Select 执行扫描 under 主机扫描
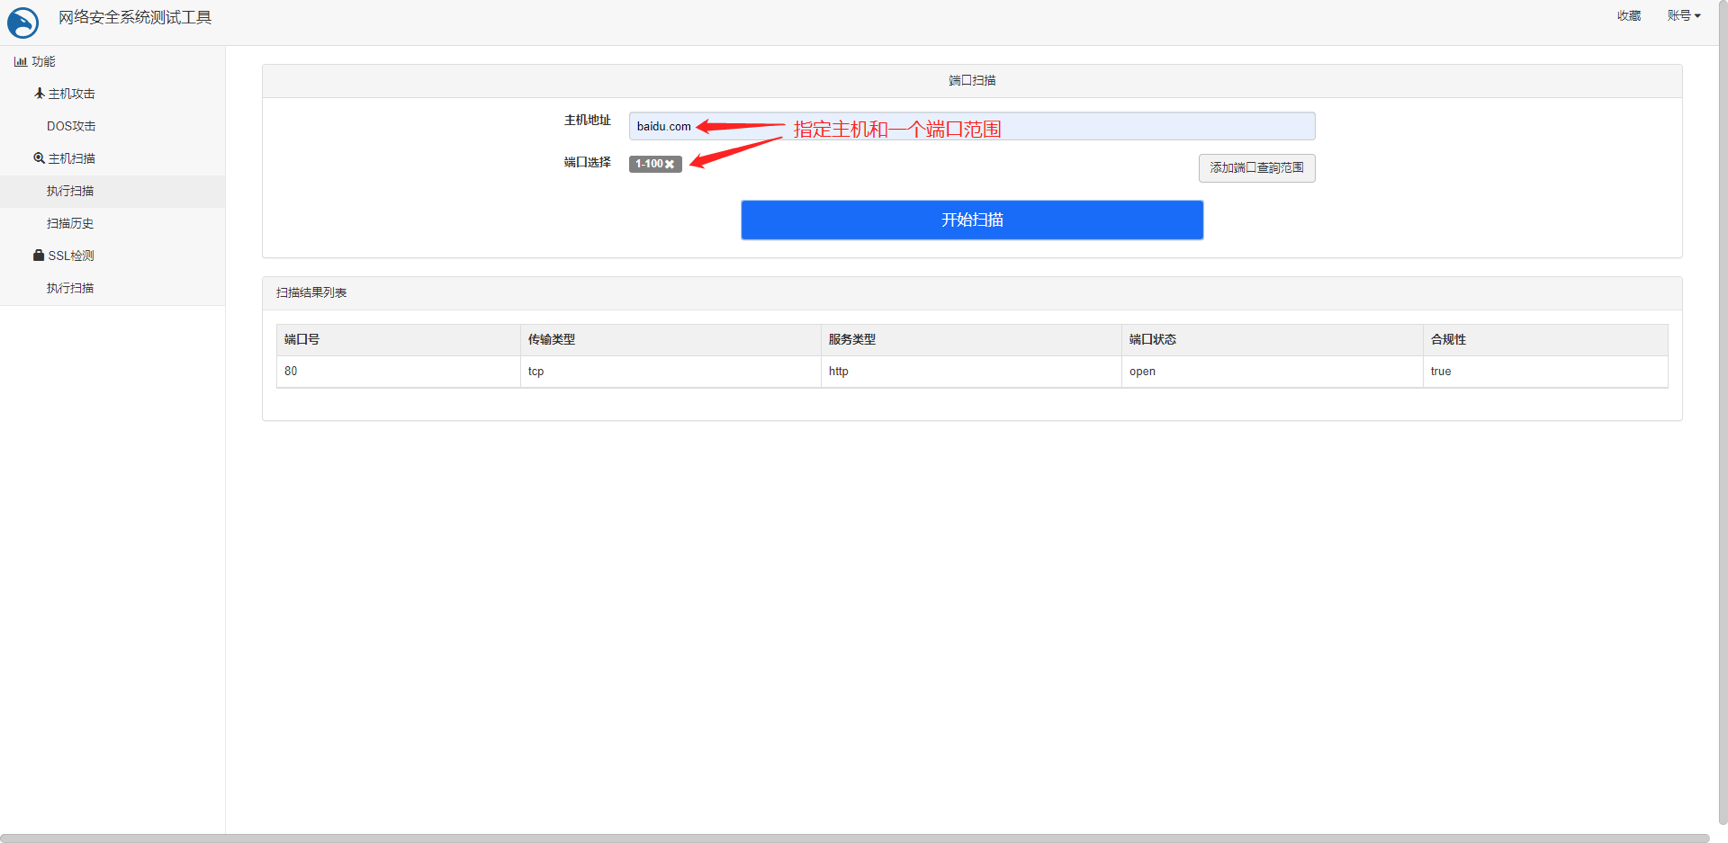Screen dimensions: 1728x843 tap(70, 191)
